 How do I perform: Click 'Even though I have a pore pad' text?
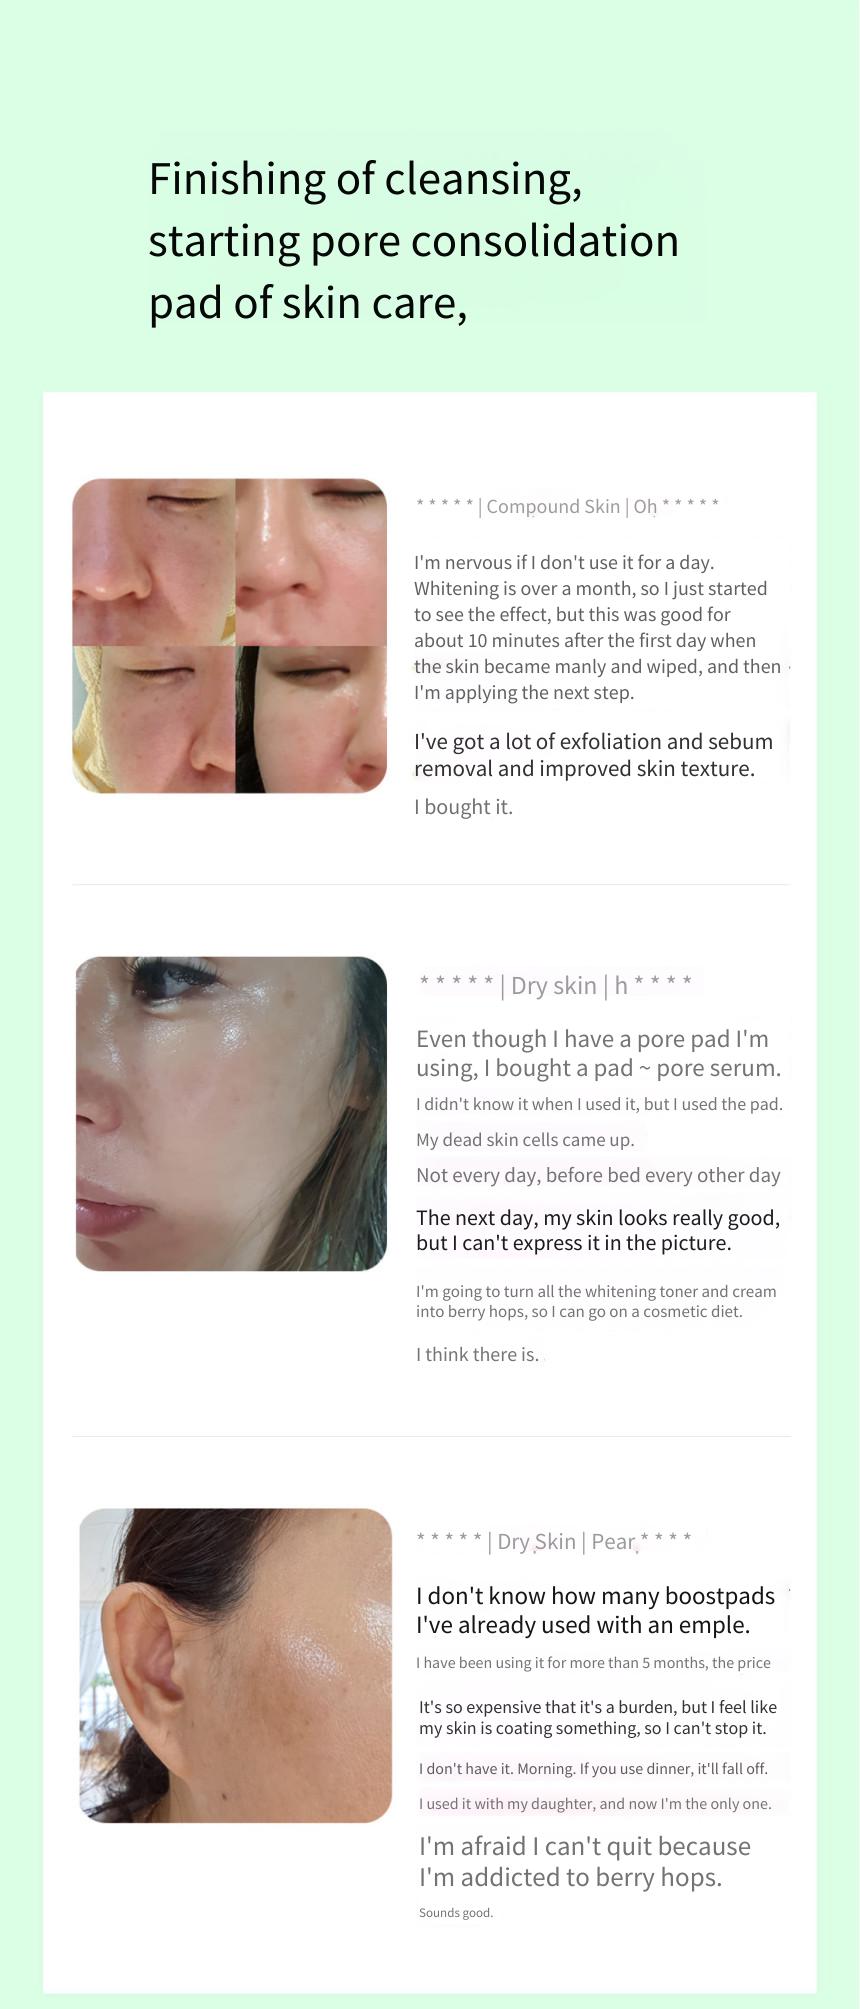[598, 1053]
